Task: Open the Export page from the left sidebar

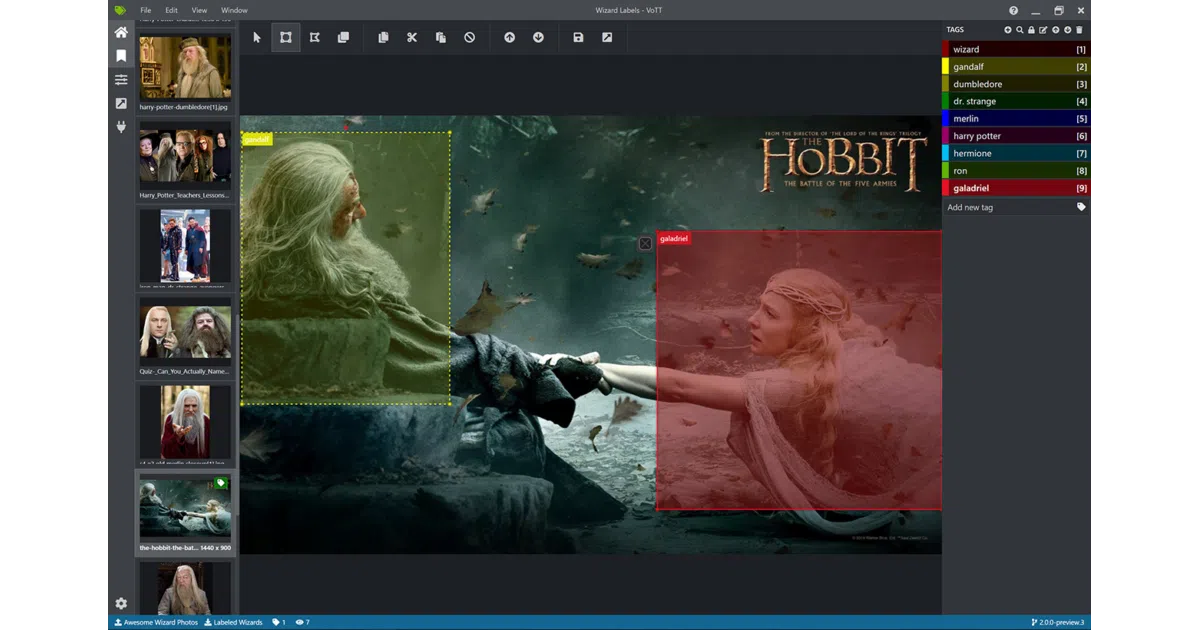Action: (x=121, y=103)
